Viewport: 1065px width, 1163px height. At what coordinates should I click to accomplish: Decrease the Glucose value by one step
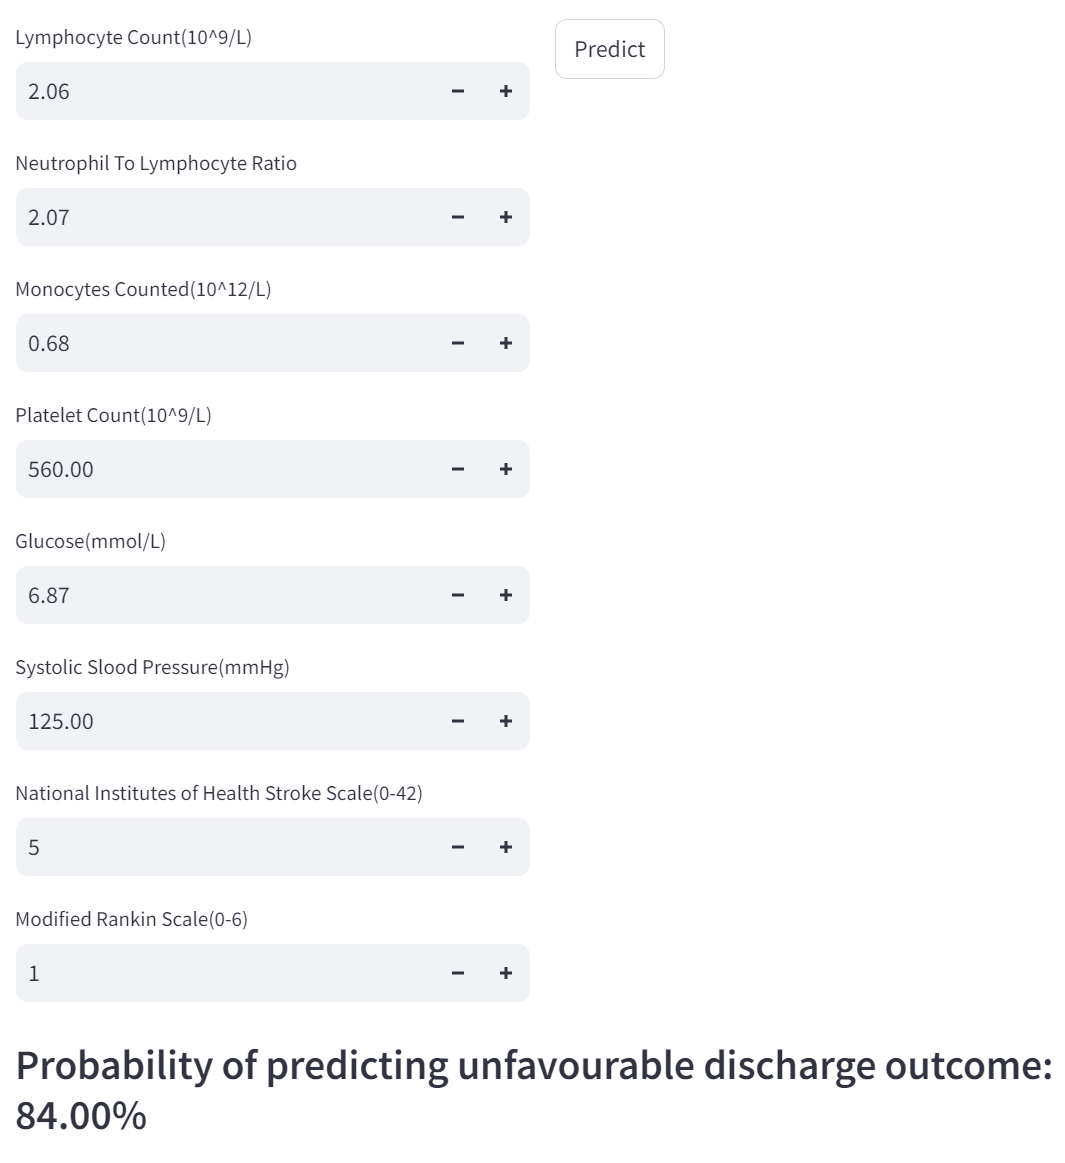click(x=458, y=595)
